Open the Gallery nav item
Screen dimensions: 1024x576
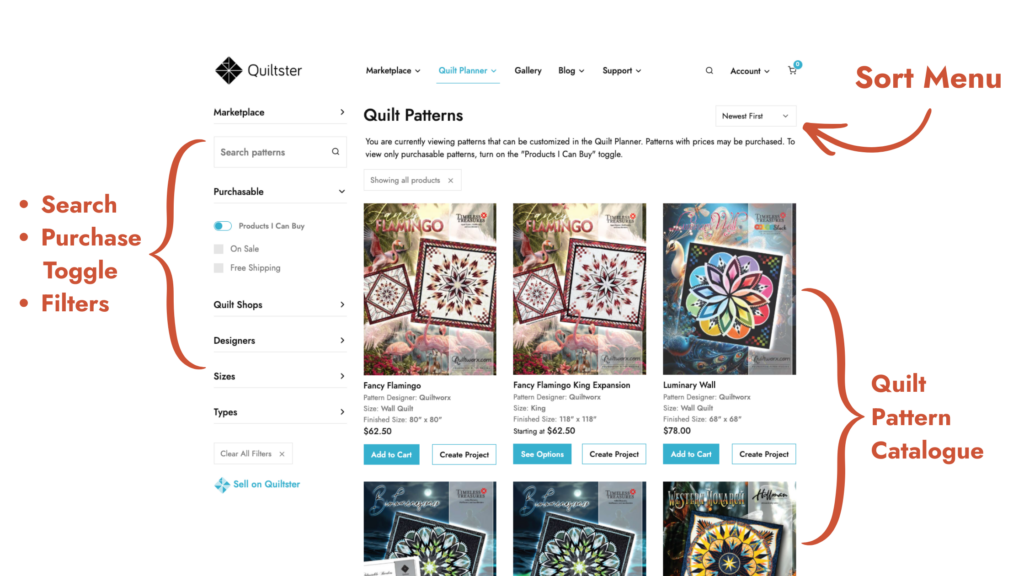(528, 71)
